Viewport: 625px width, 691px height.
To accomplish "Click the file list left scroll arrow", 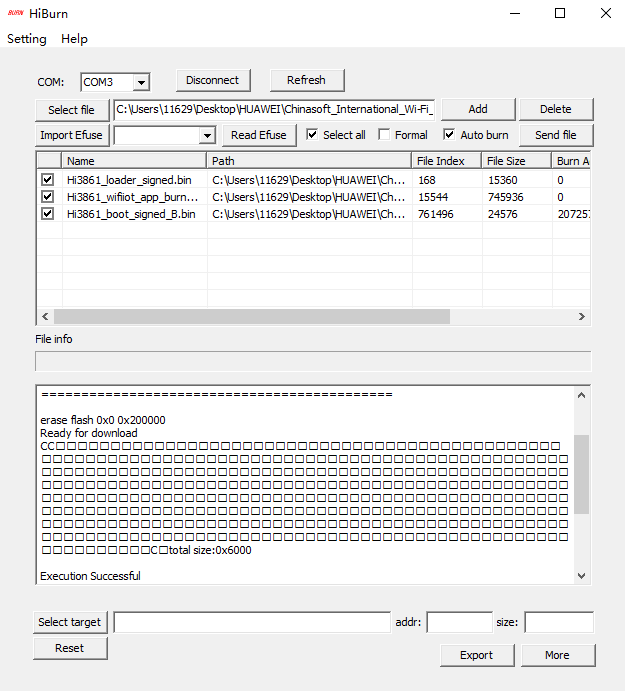I will pos(45,316).
